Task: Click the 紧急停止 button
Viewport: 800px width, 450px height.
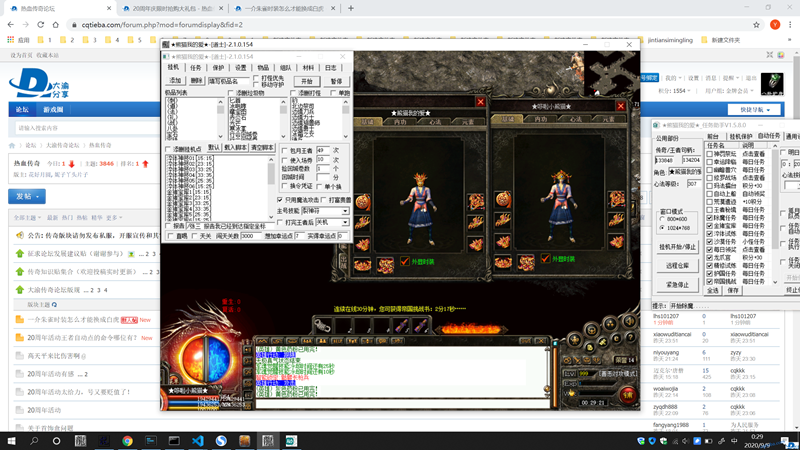Action: 677,284
